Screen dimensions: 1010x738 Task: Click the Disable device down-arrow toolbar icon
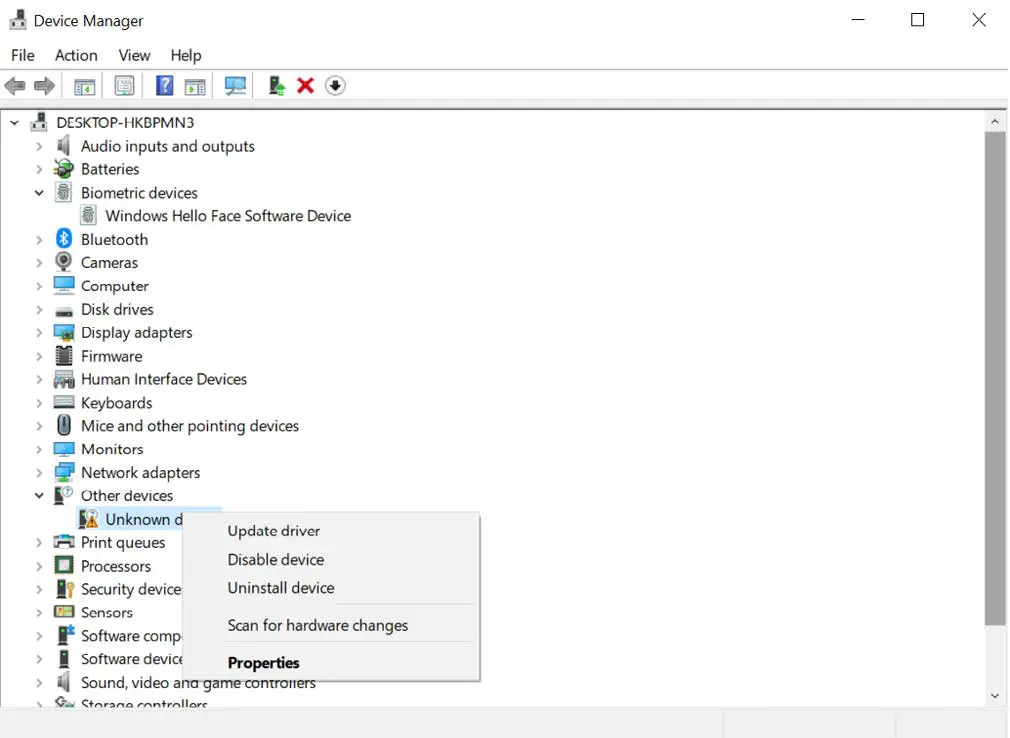pyautogui.click(x=335, y=85)
